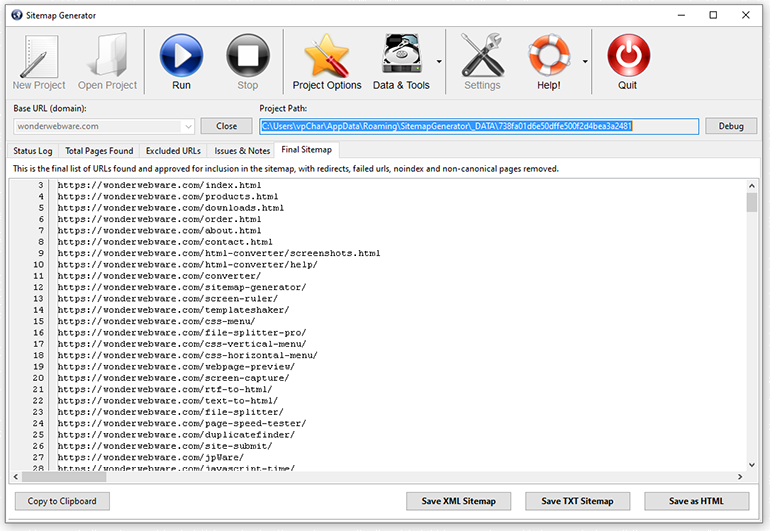This screenshot has width=770, height=531.
Task: Click the Close project button
Action: [x=226, y=126]
